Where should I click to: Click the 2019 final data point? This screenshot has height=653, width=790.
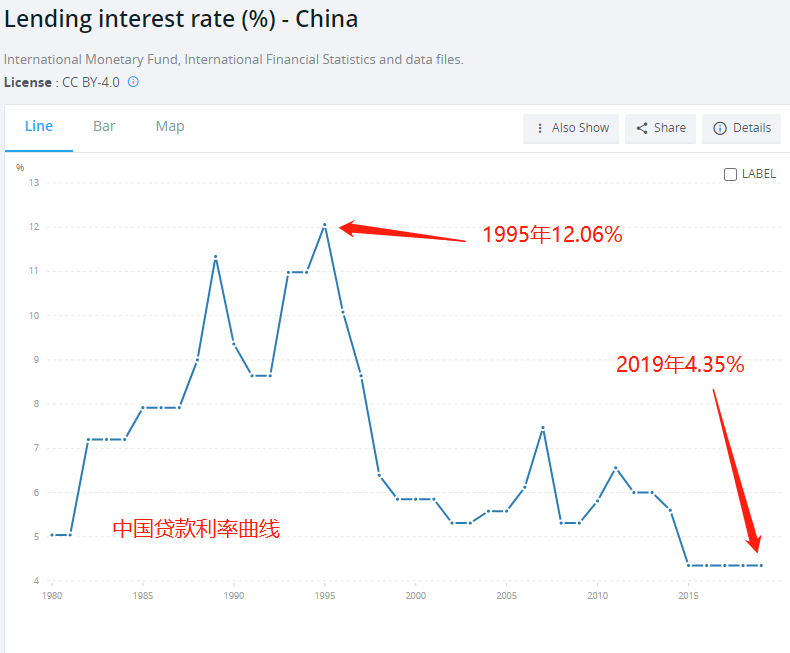[x=761, y=565]
